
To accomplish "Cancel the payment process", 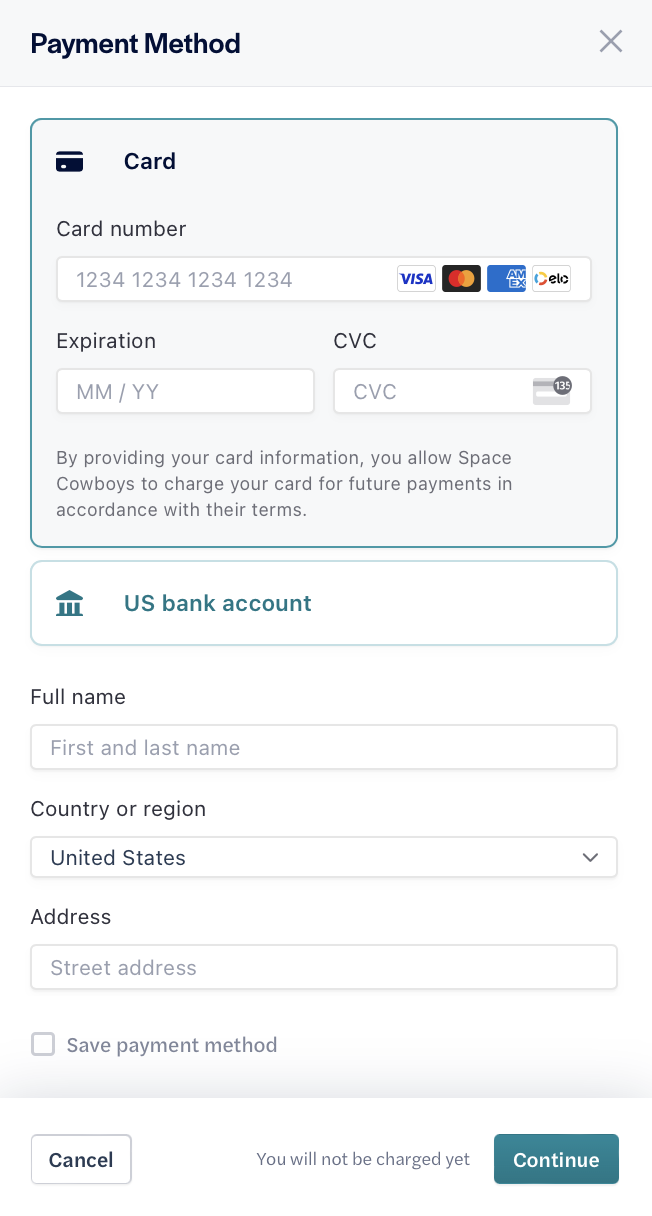I will (81, 1159).
